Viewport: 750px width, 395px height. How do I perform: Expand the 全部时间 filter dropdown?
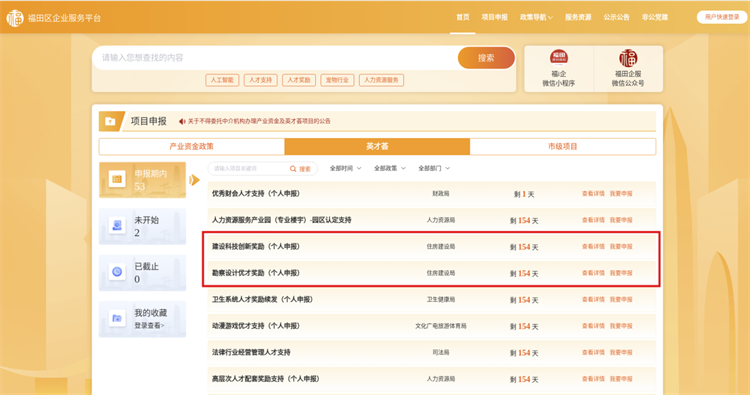[345, 168]
